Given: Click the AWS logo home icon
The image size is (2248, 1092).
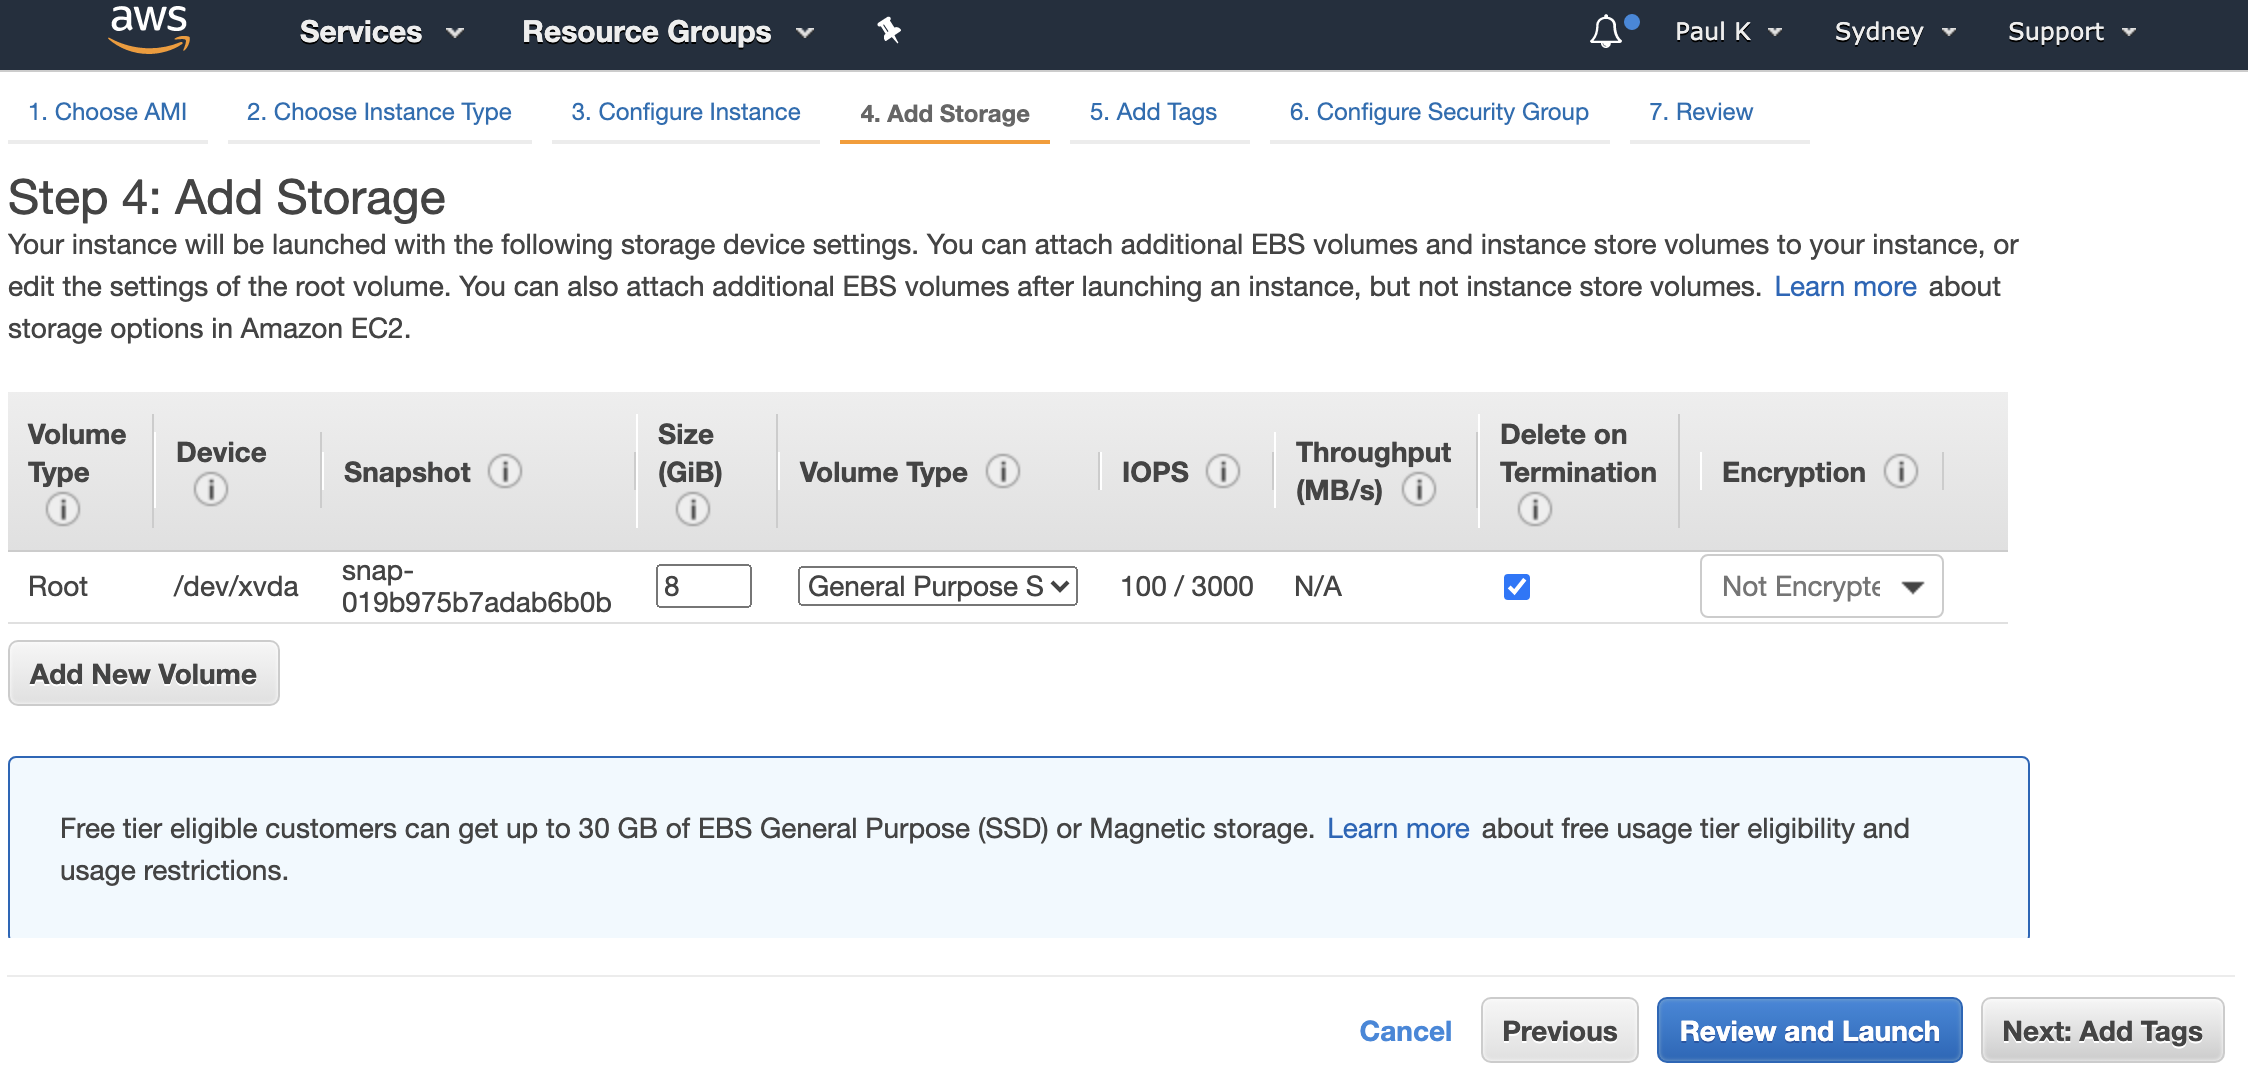Looking at the screenshot, I should point(149,28).
